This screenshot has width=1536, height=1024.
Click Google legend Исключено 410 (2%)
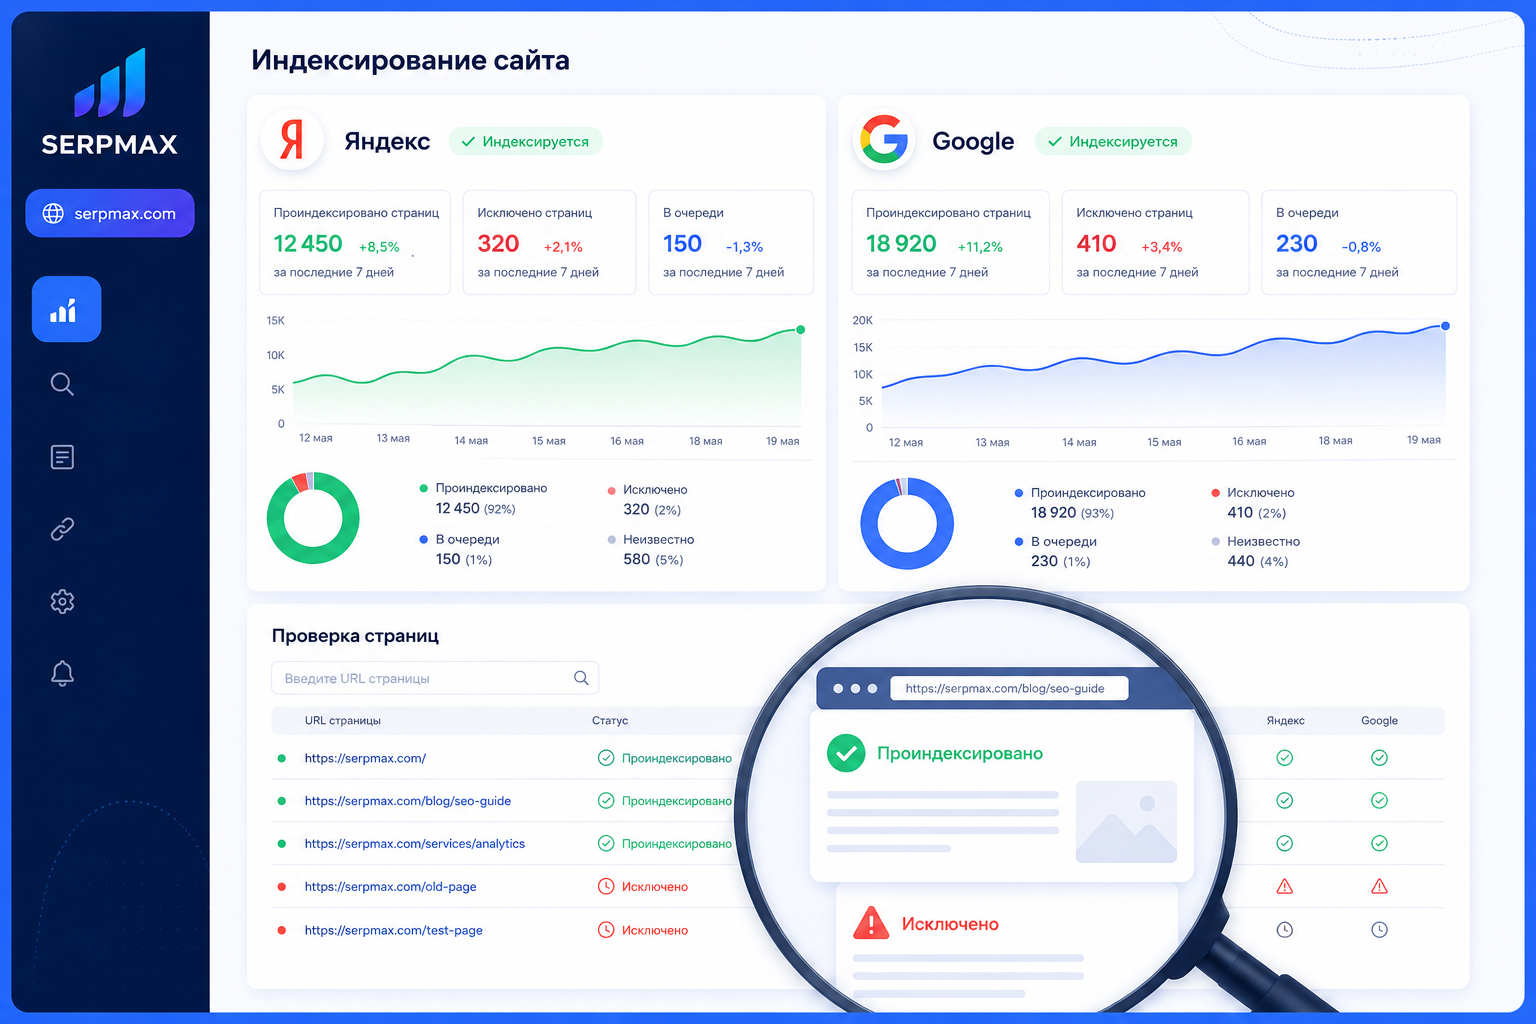[x=1253, y=502]
